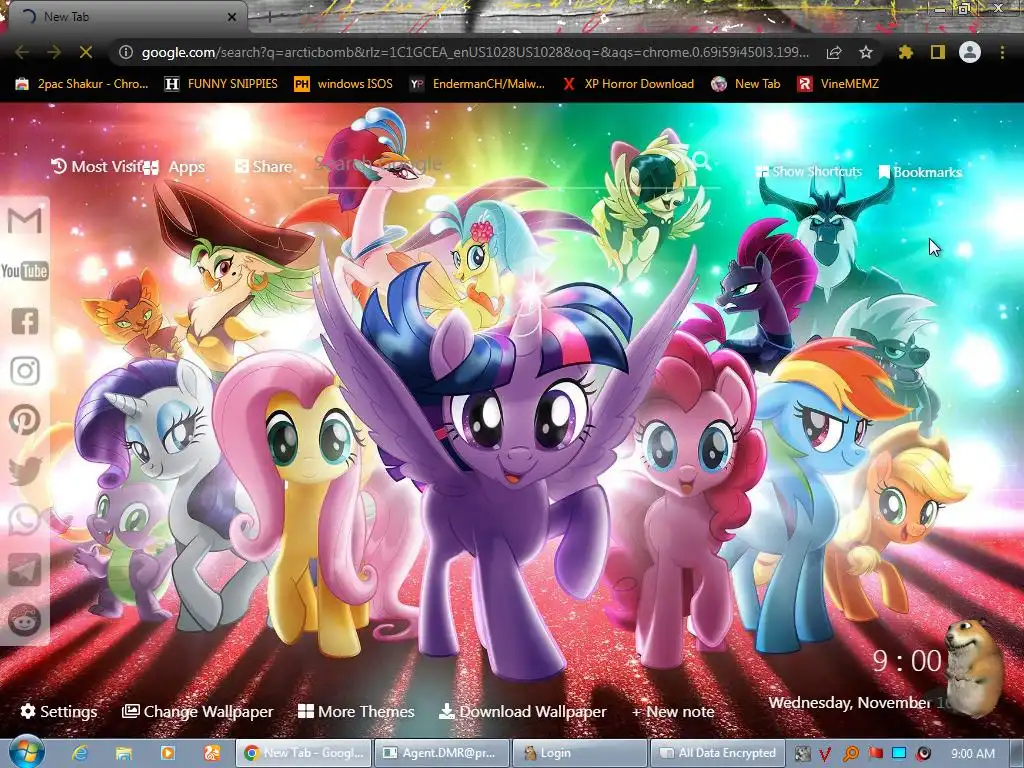Click the red flag tray icon

point(875,754)
